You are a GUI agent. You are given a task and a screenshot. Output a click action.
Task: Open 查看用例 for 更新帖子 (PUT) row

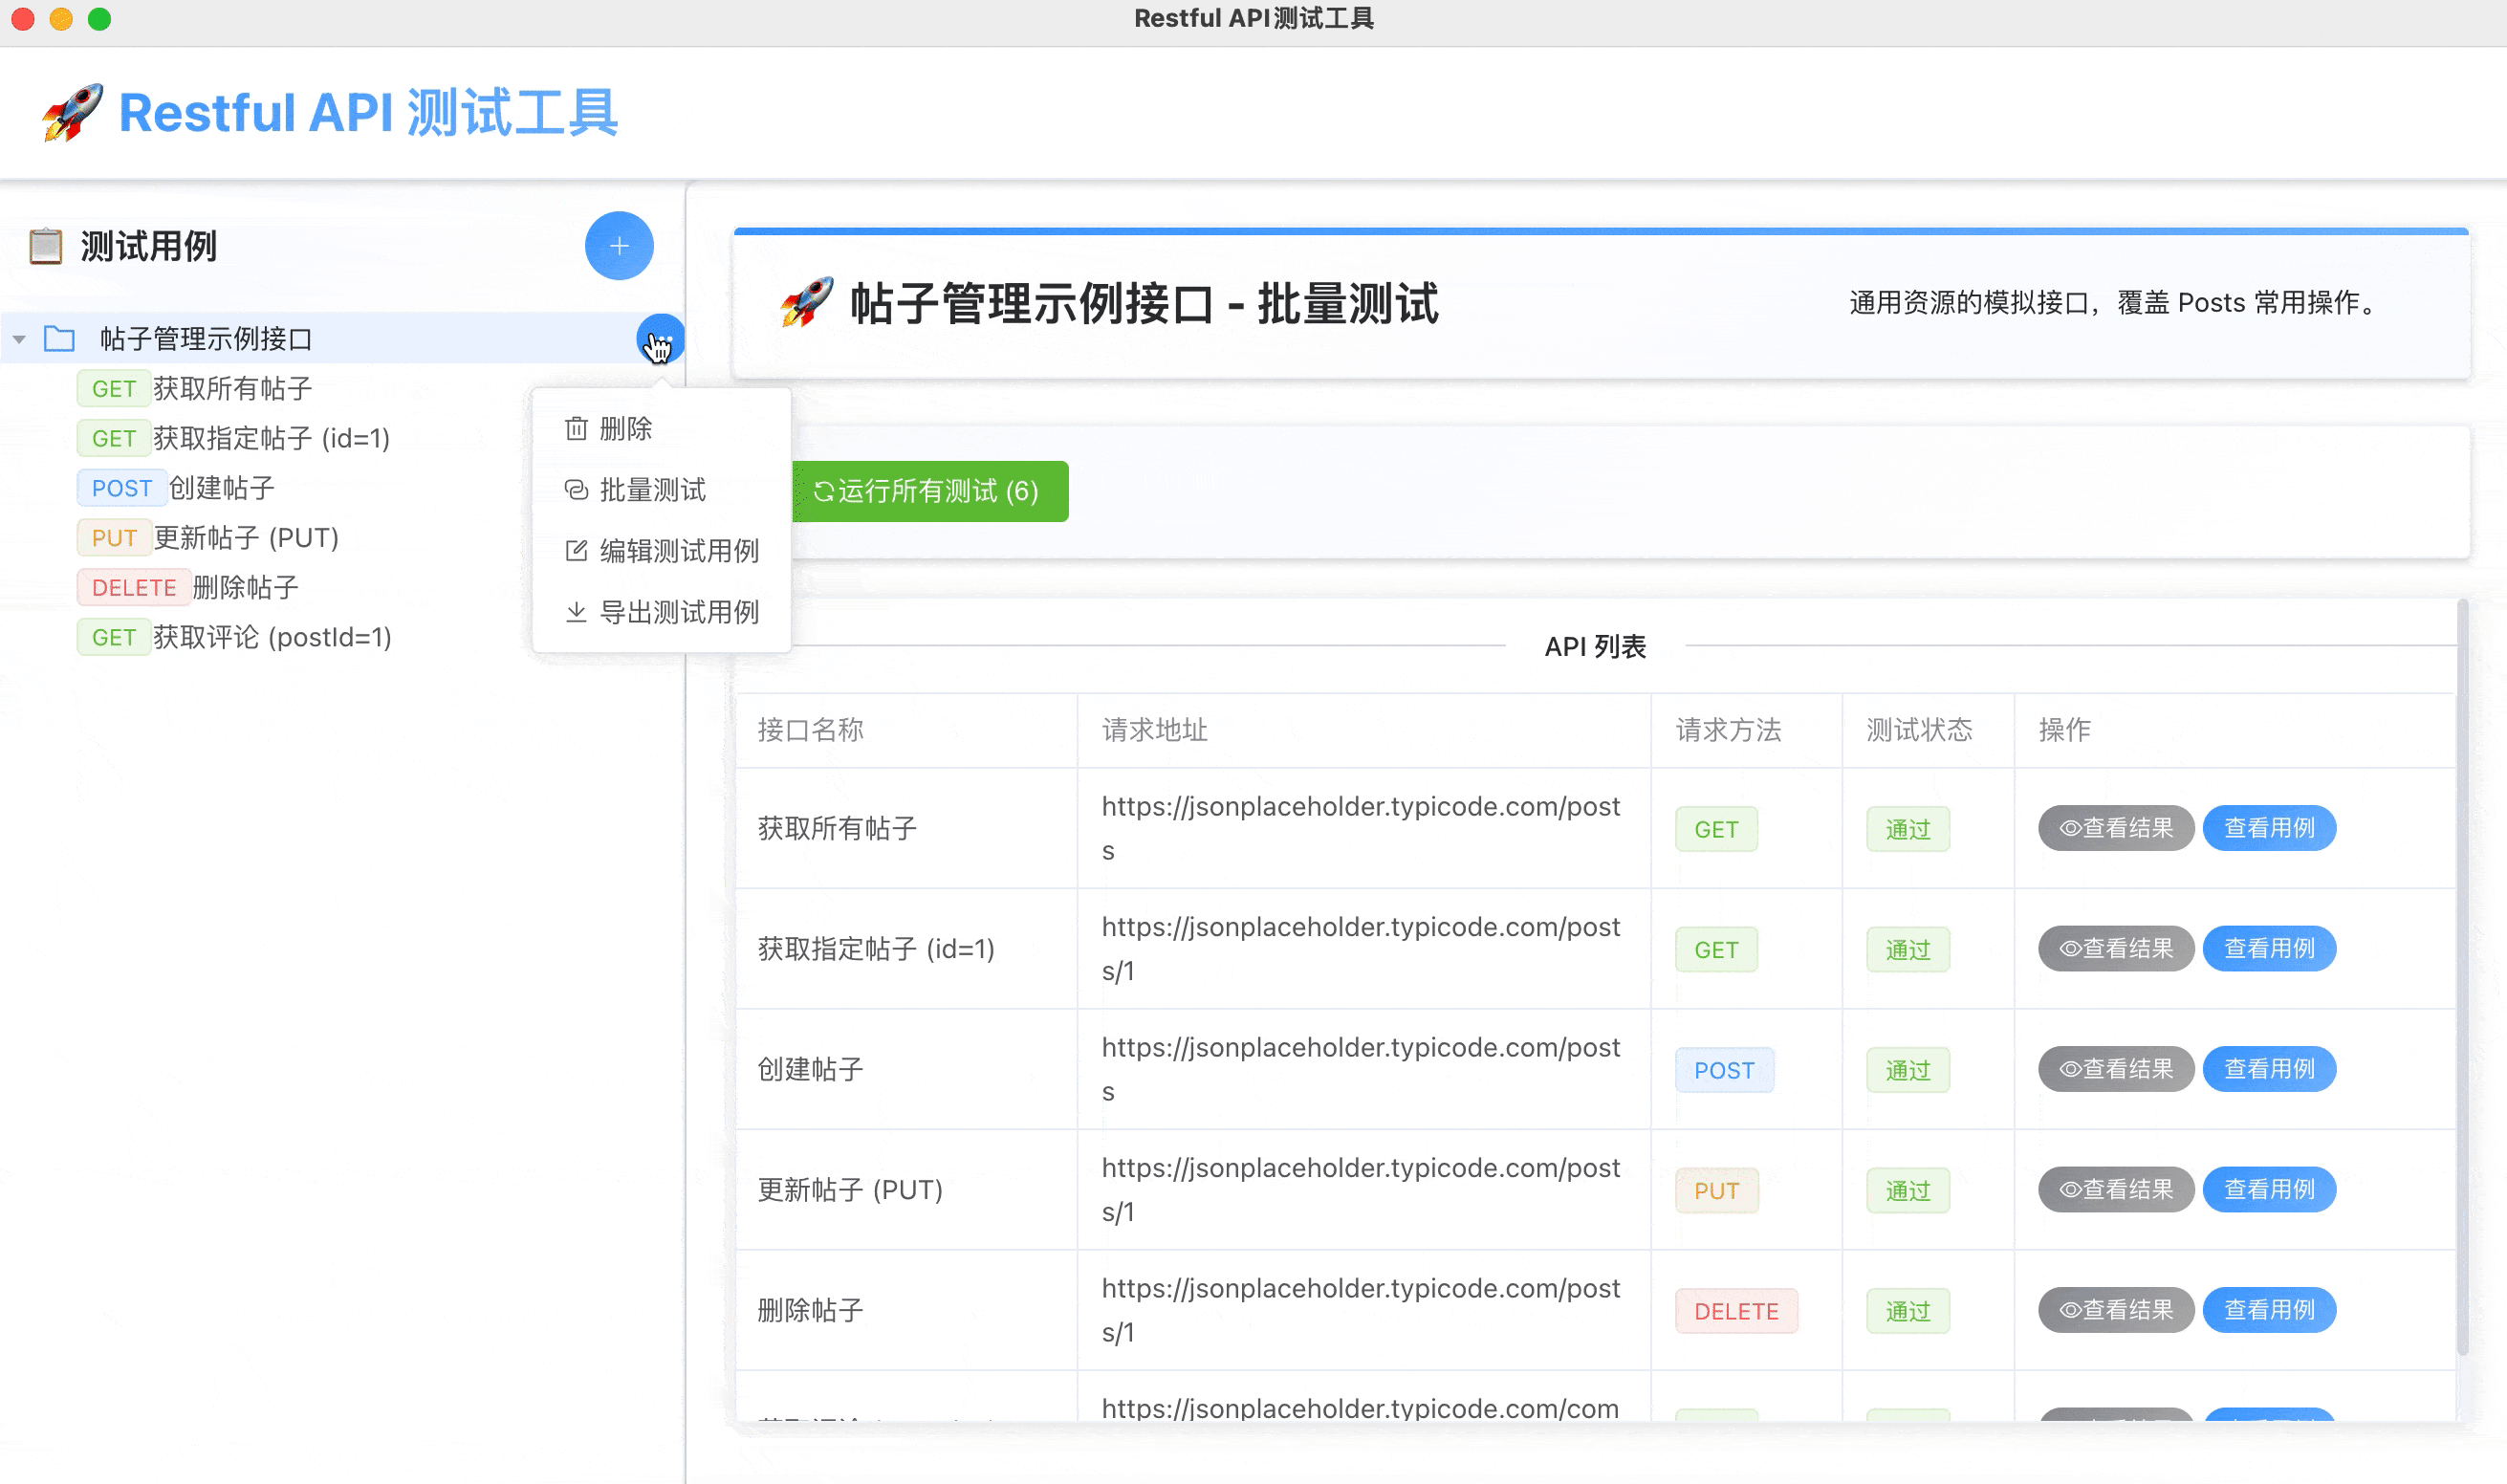[2268, 1190]
